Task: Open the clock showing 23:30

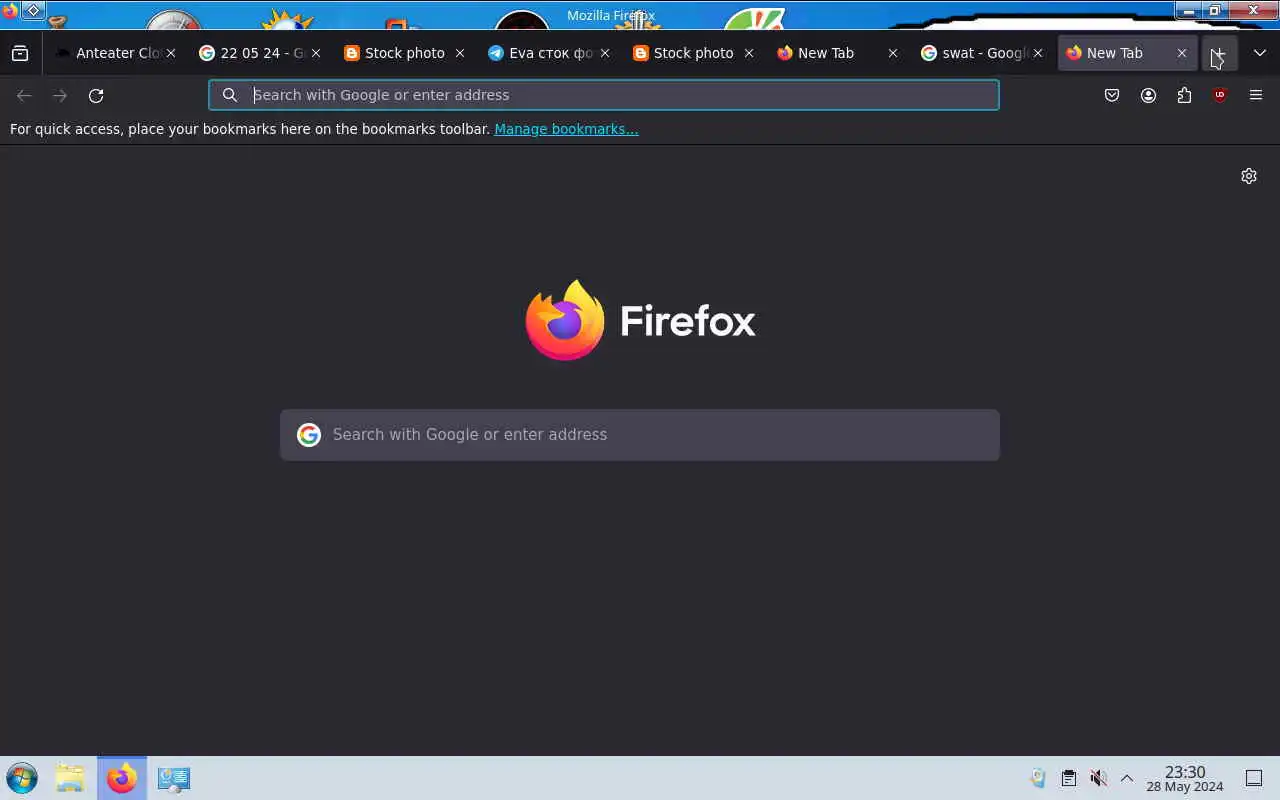Action: (1185, 779)
